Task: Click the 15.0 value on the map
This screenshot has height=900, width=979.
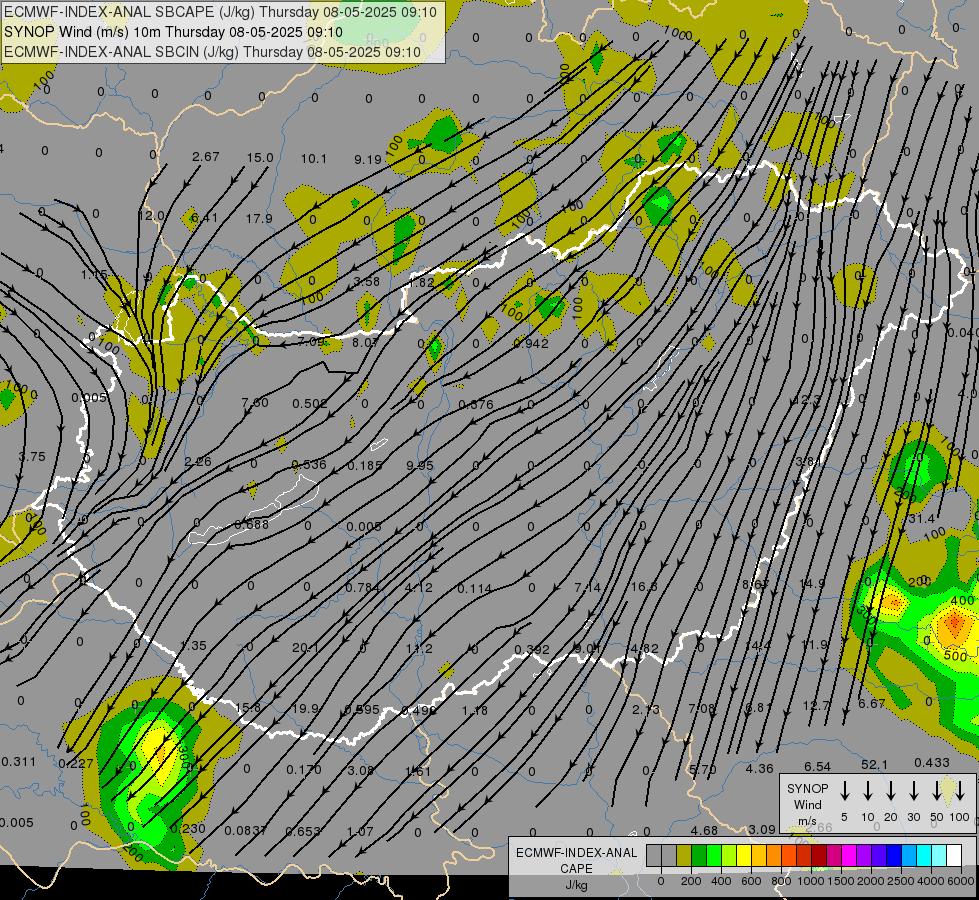Action: 260,158
